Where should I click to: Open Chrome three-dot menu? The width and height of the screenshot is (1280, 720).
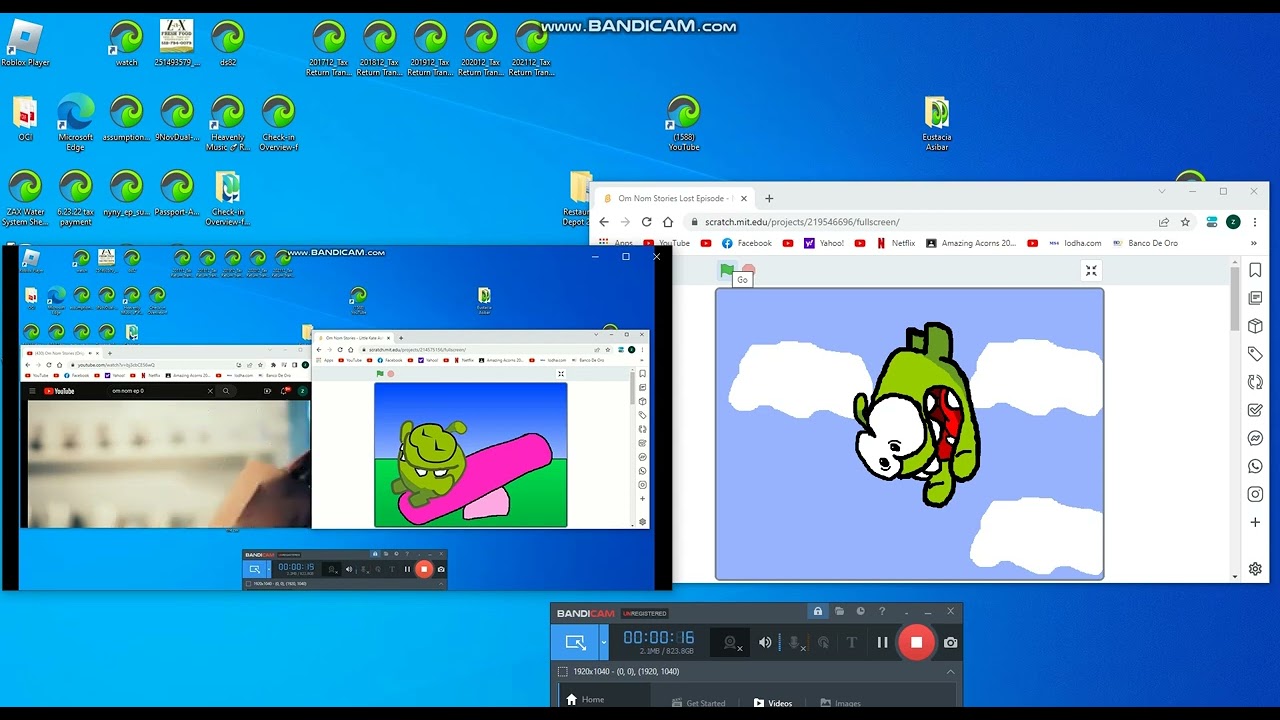coord(1254,222)
